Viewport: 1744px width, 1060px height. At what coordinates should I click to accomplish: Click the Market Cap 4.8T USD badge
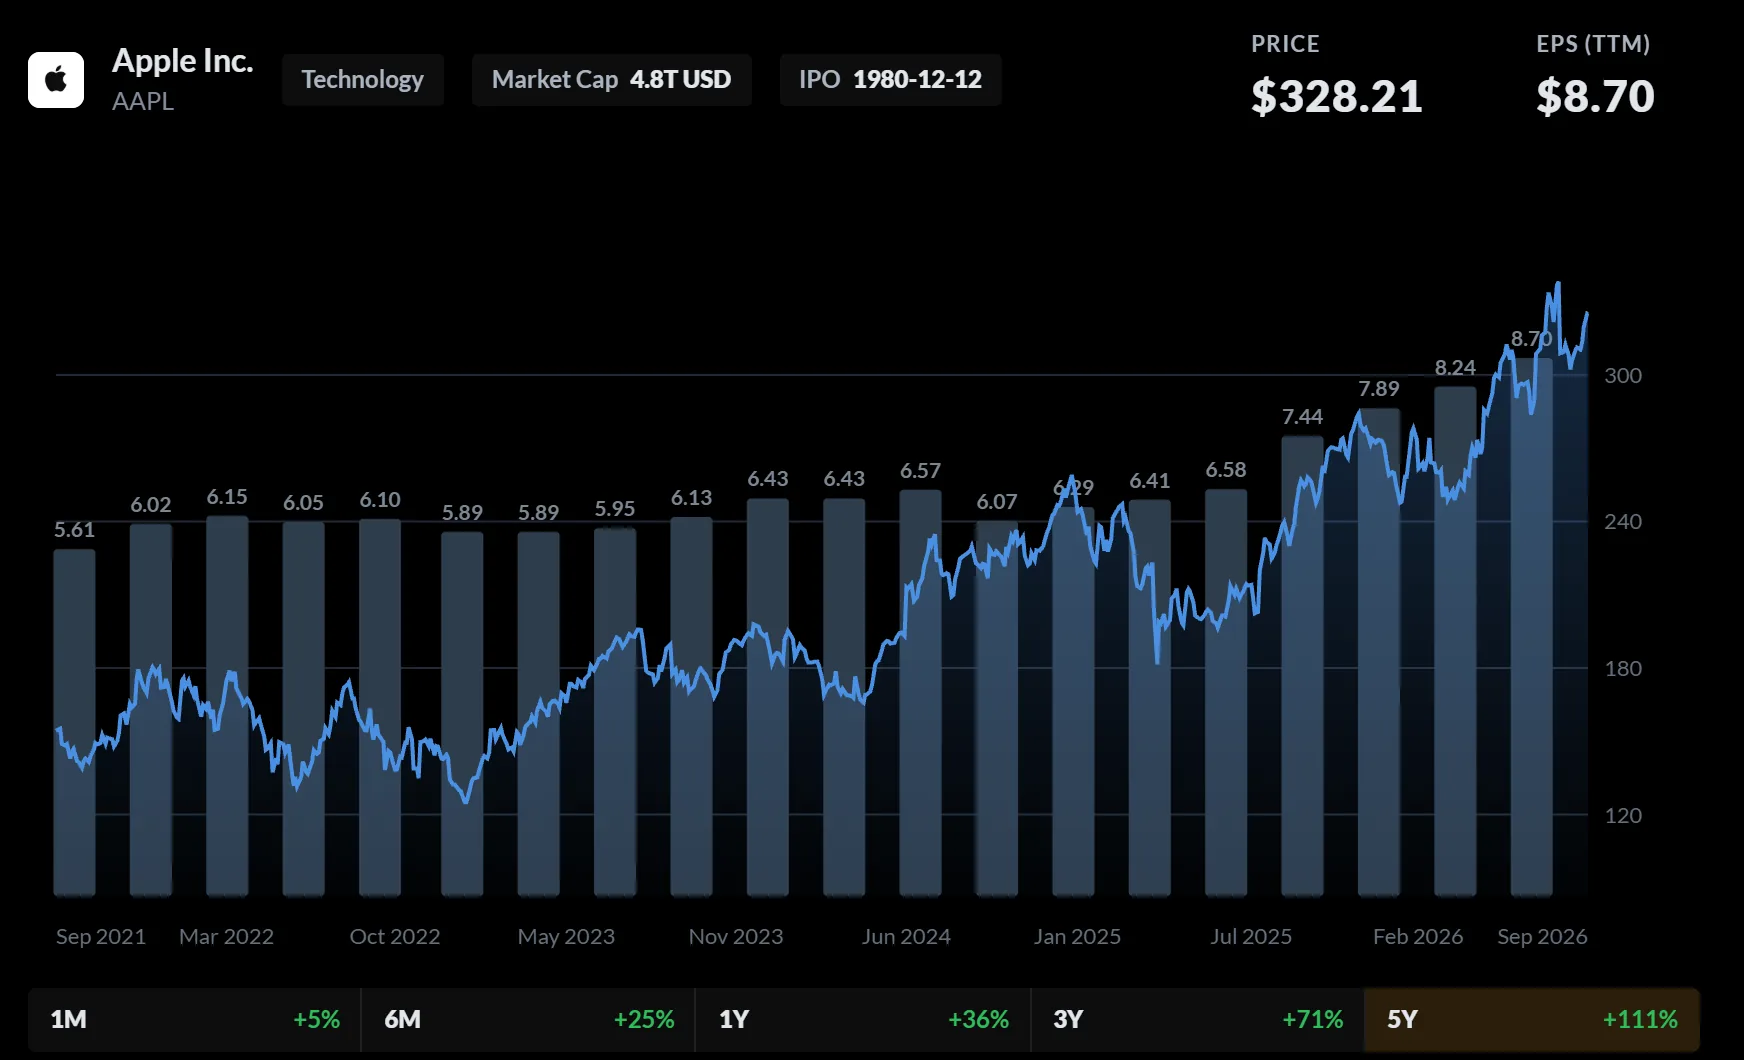click(x=612, y=80)
